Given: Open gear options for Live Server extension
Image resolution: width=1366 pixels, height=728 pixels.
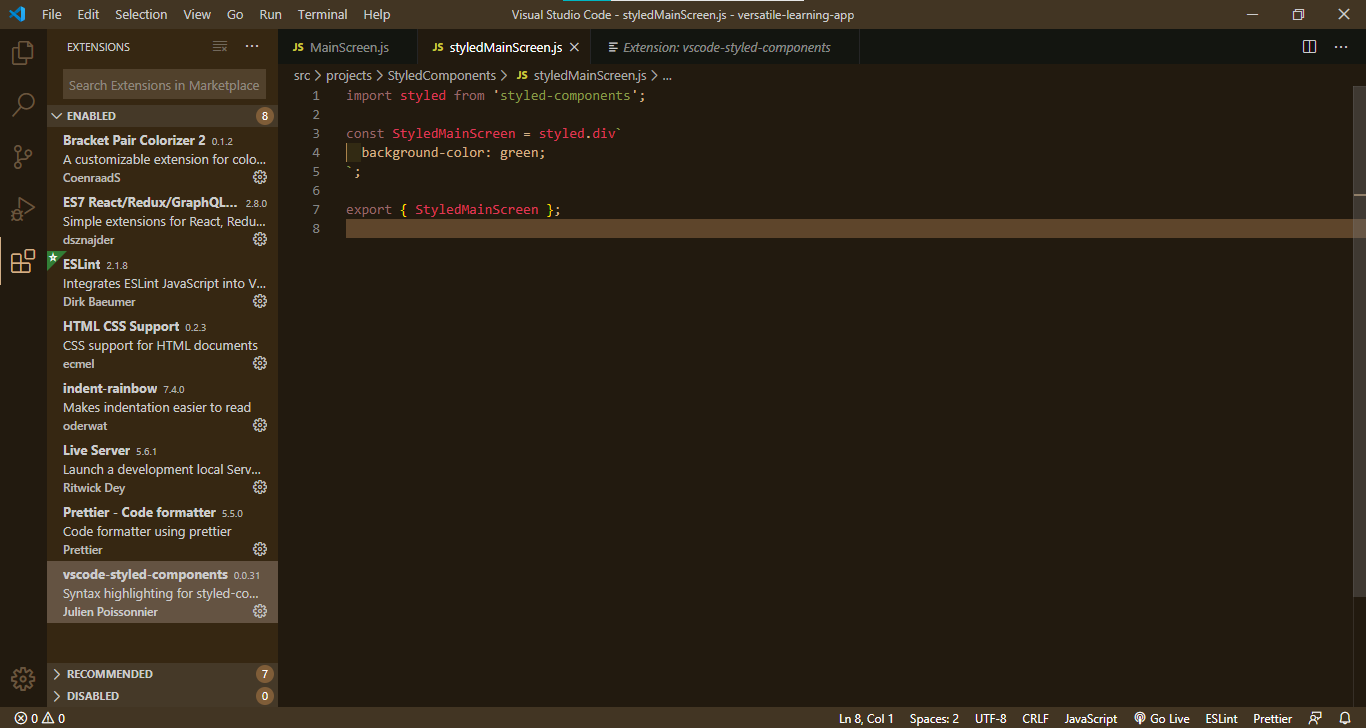Looking at the screenshot, I should 259,486.
